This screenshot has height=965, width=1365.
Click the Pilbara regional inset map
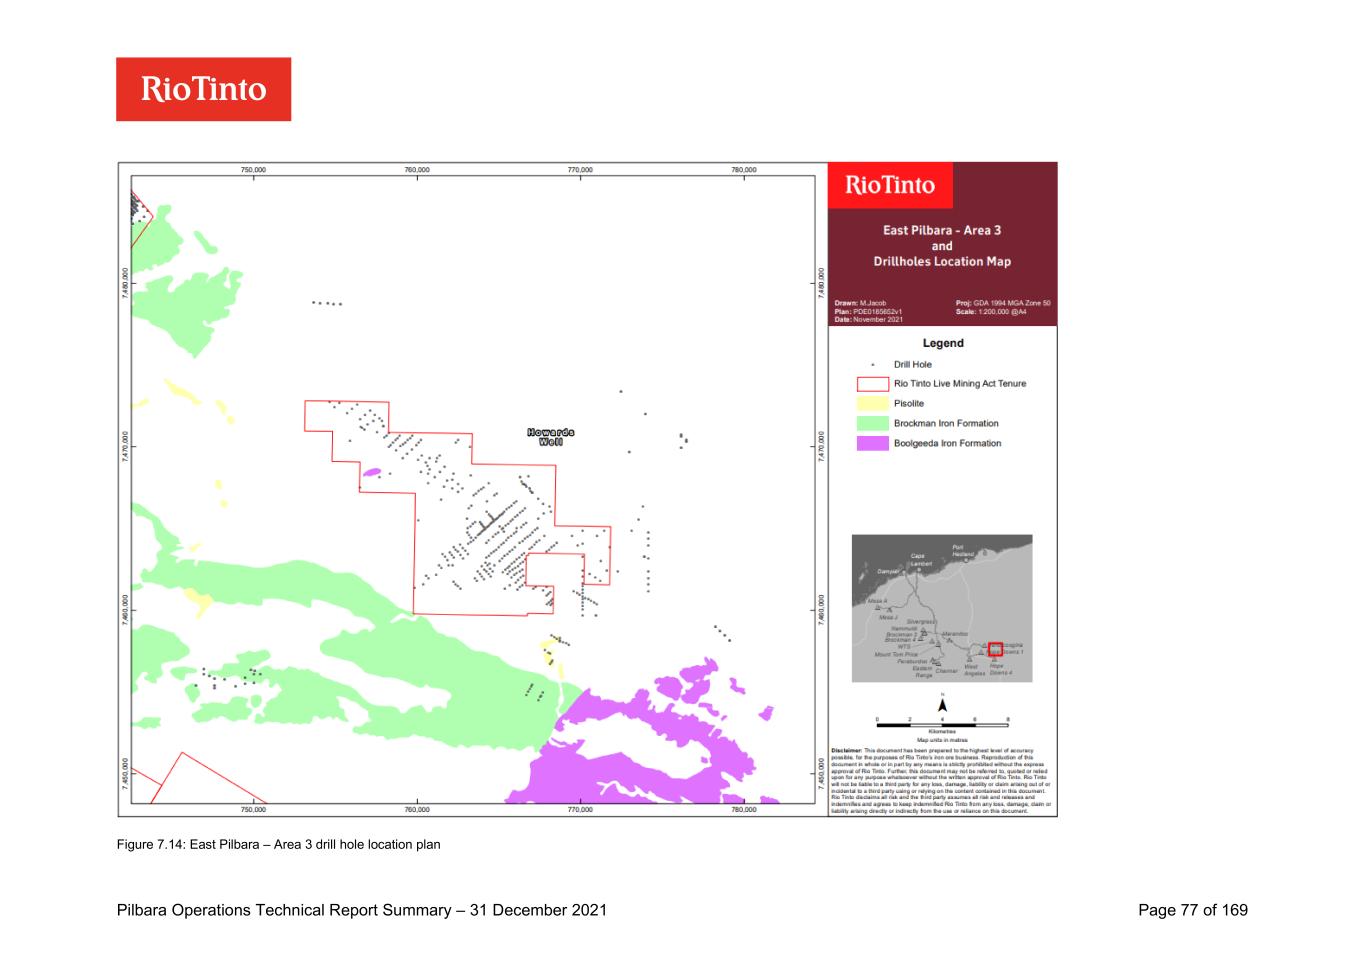tap(942, 608)
